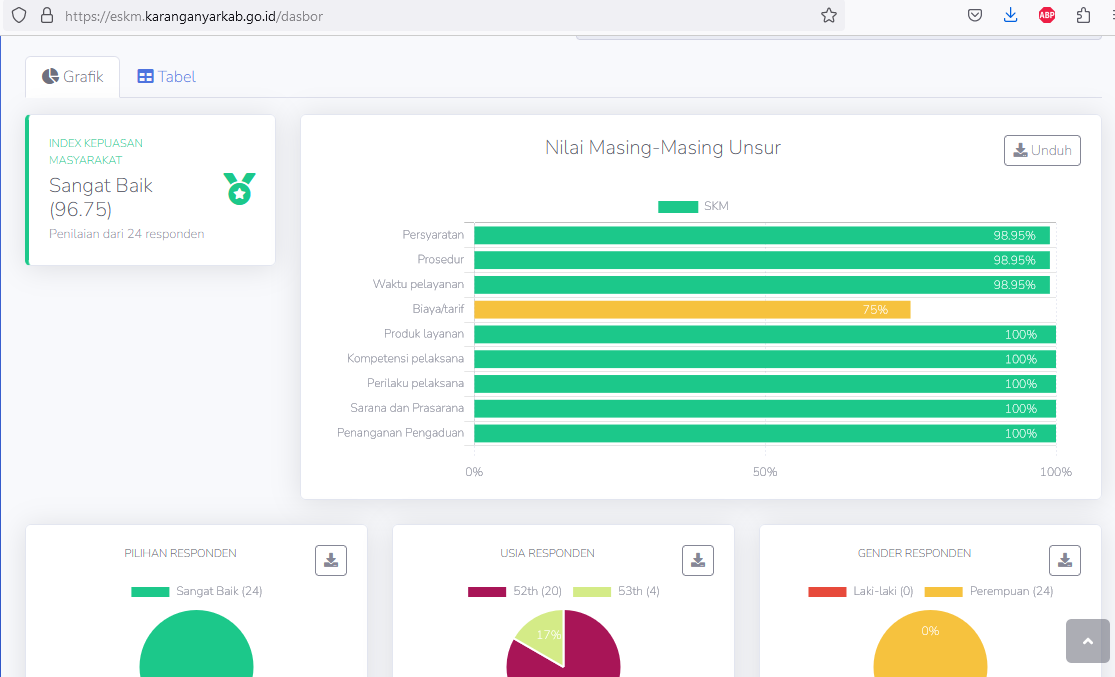The width and height of the screenshot is (1115, 677).
Task: Download the Pilihan Responden chart
Action: [x=331, y=560]
